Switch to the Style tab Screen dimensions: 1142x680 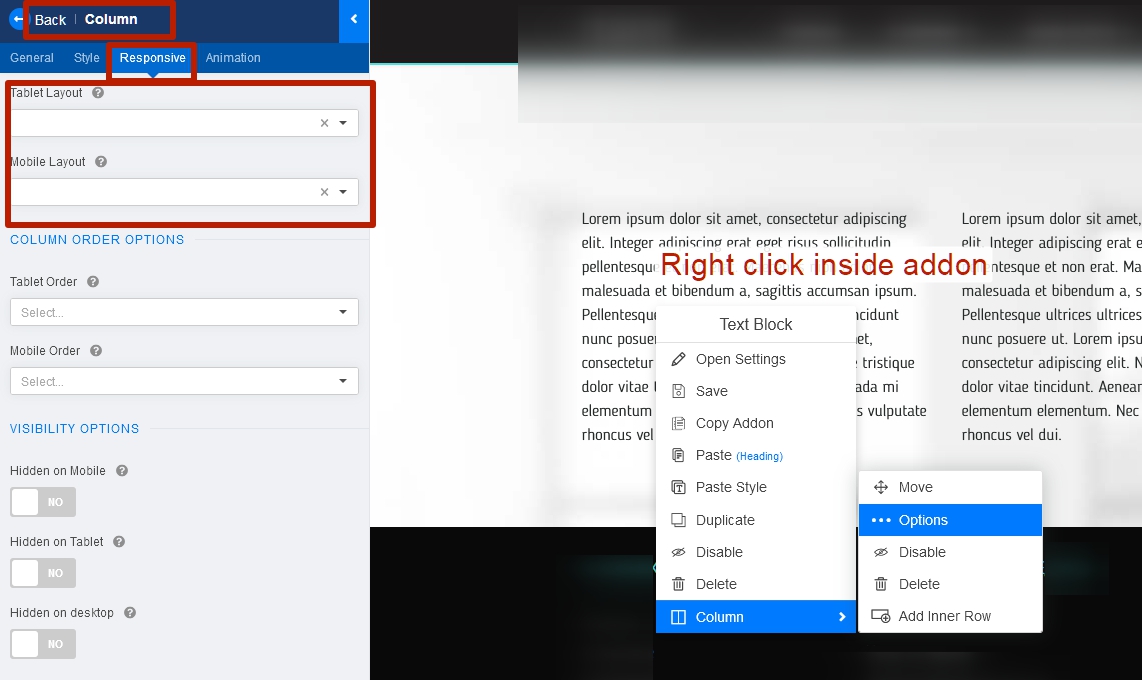(x=87, y=58)
